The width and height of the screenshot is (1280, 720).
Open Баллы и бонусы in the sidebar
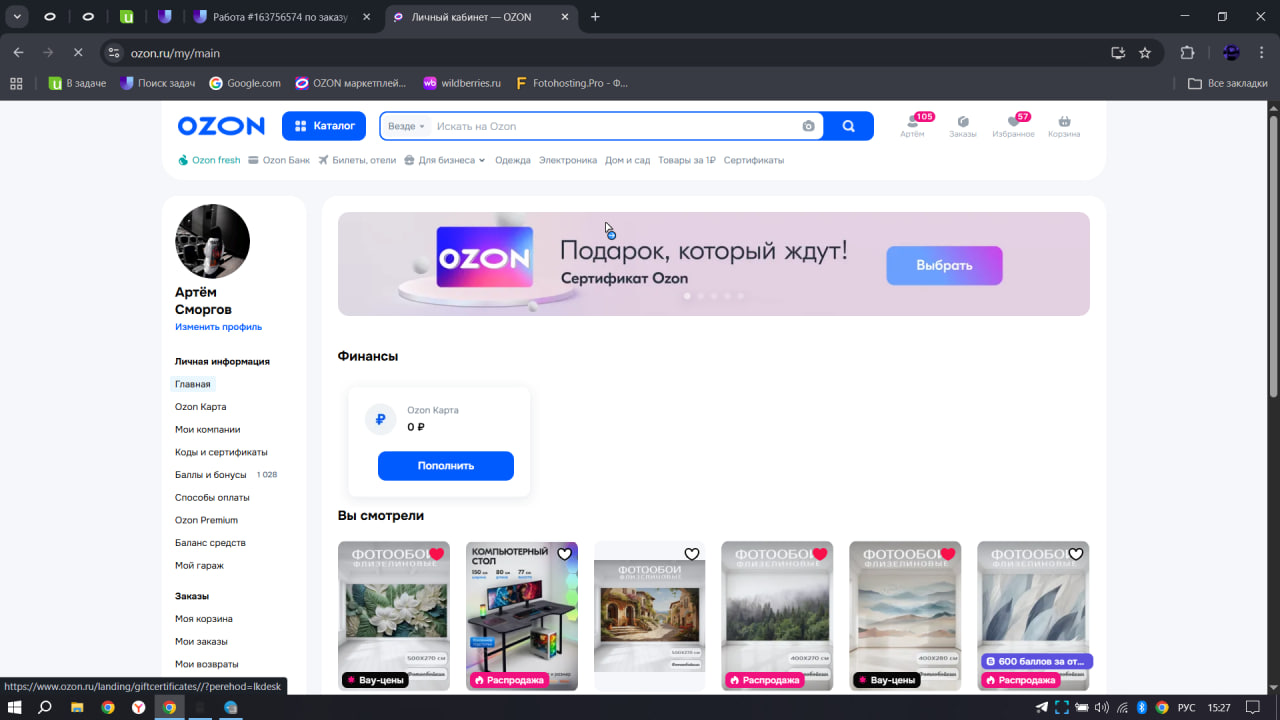(211, 475)
